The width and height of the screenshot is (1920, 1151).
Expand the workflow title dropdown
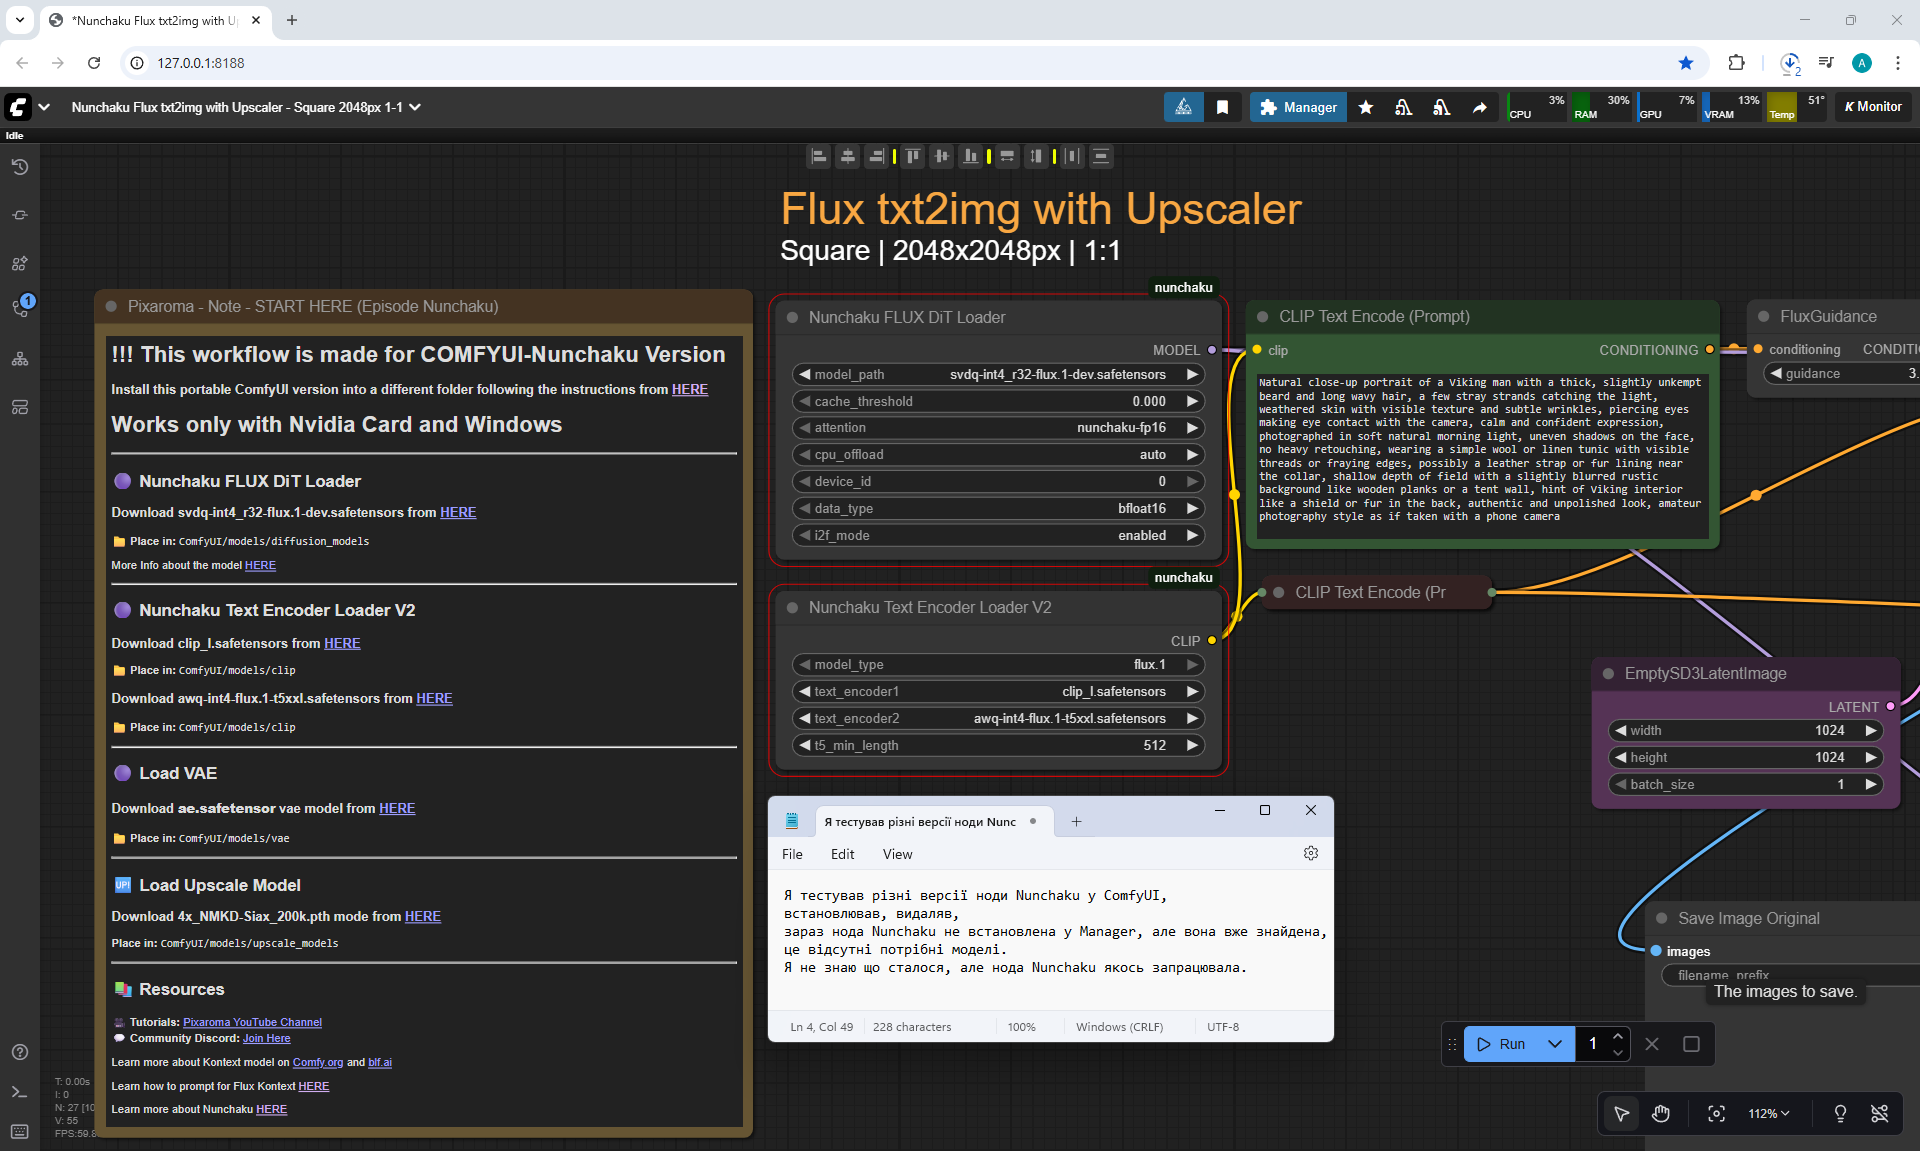415,107
